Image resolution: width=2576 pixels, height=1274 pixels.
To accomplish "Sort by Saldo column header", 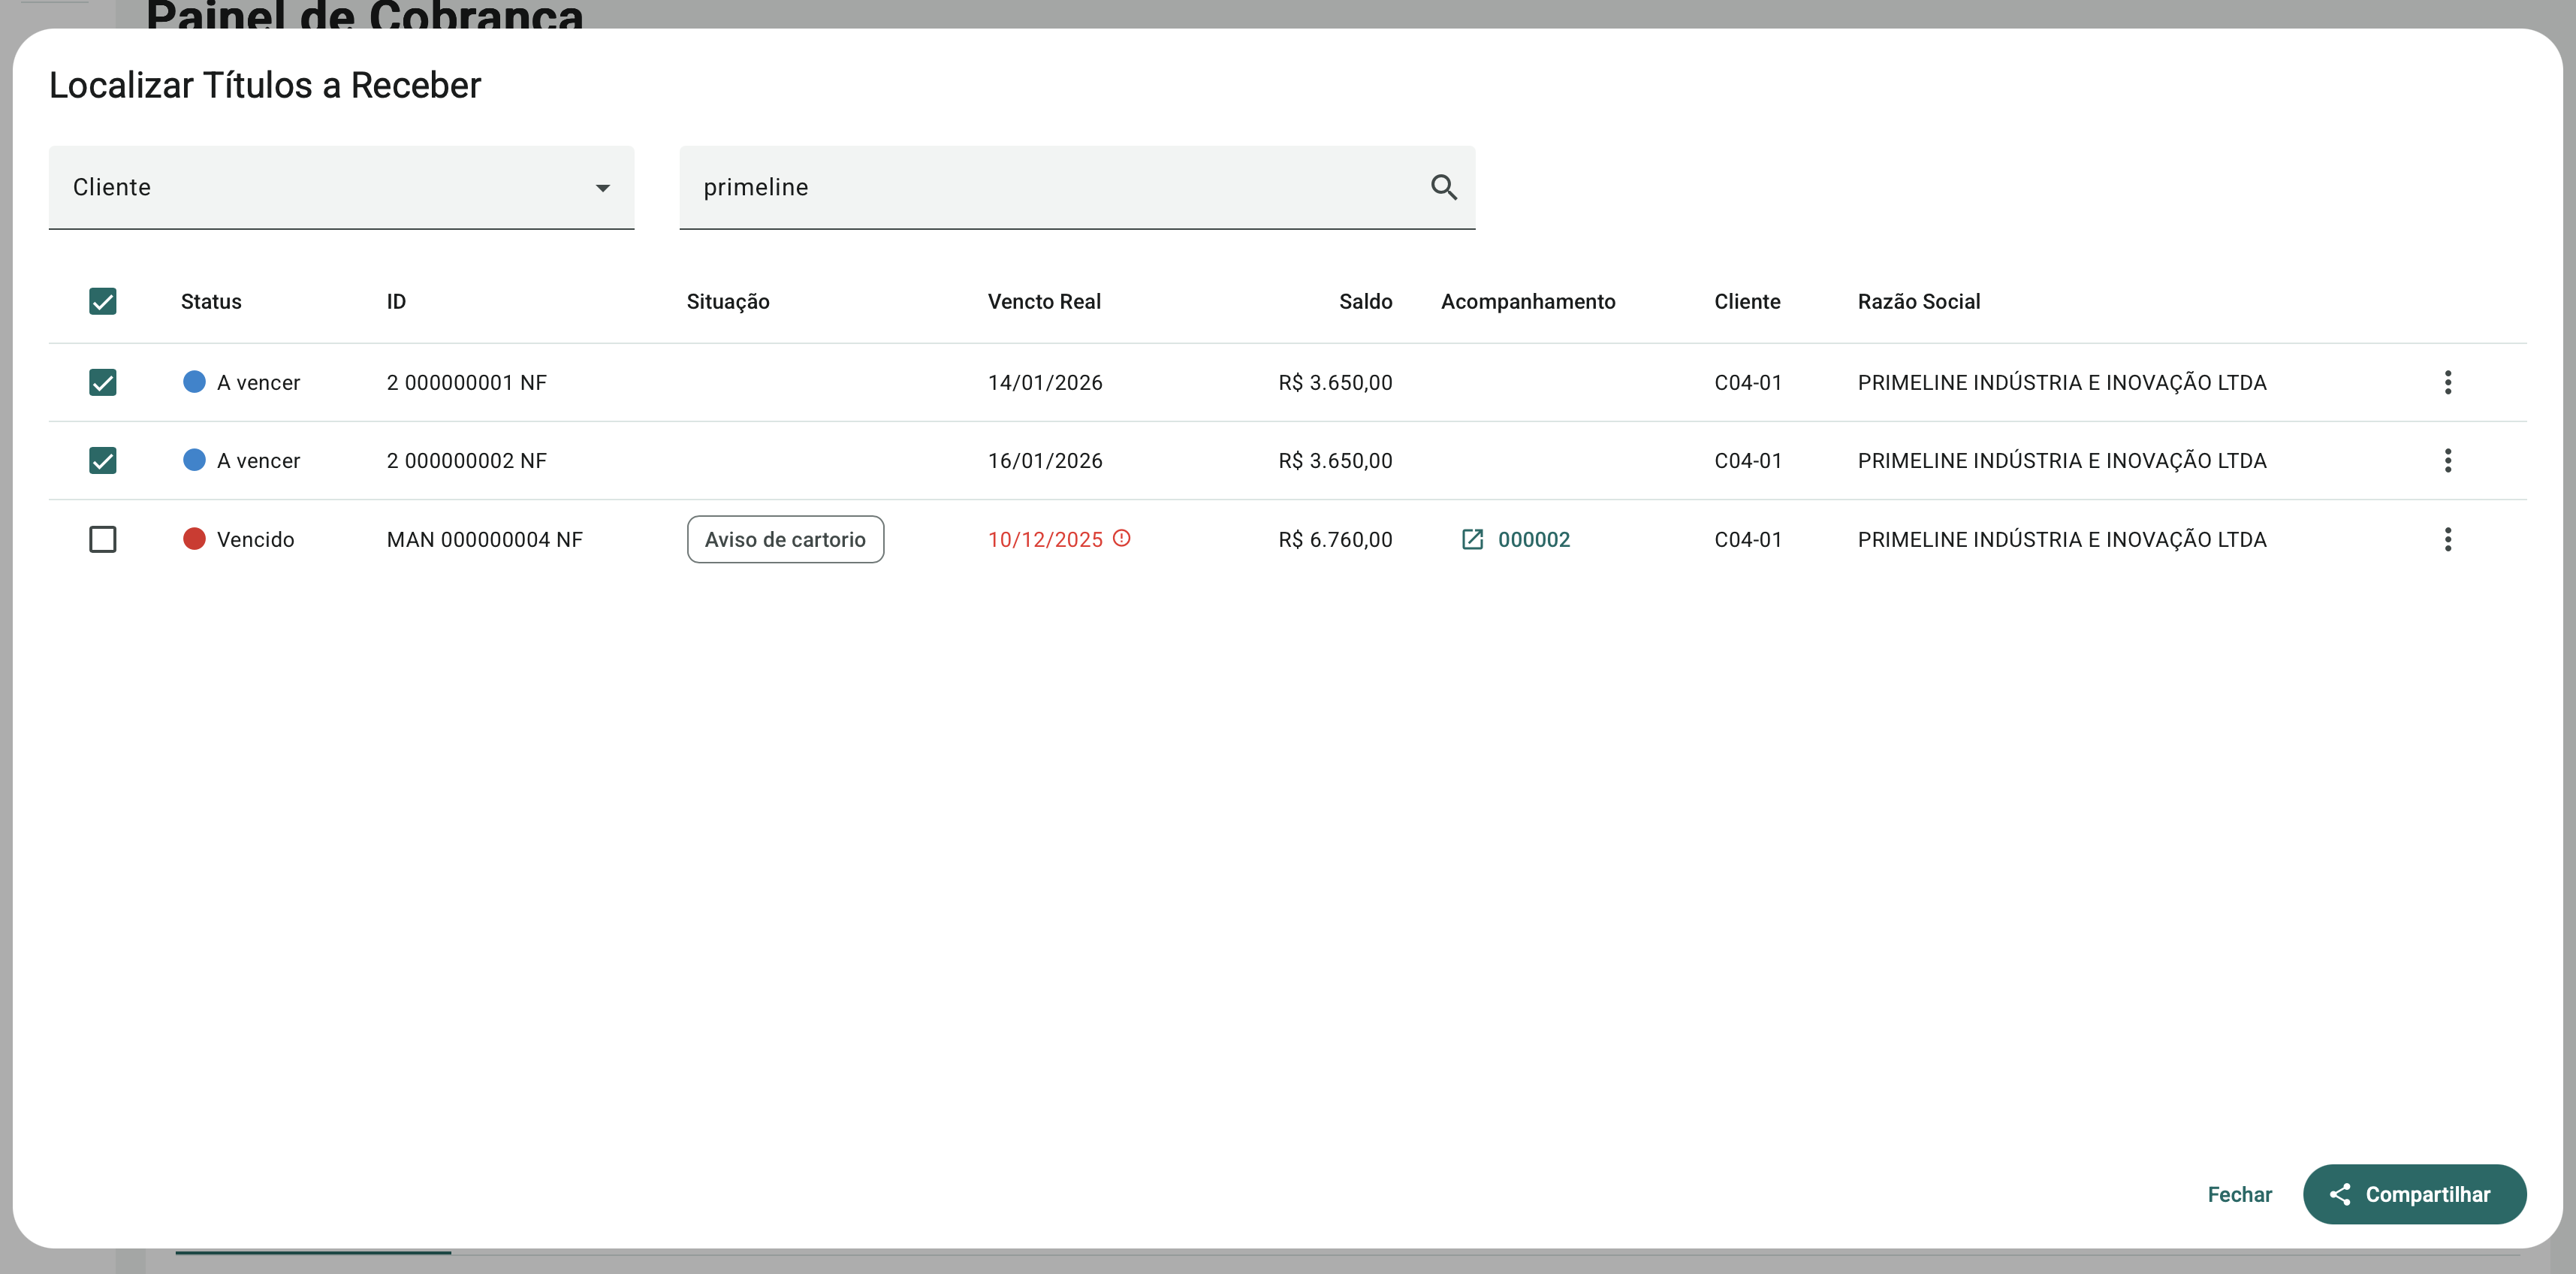I will coord(1365,301).
